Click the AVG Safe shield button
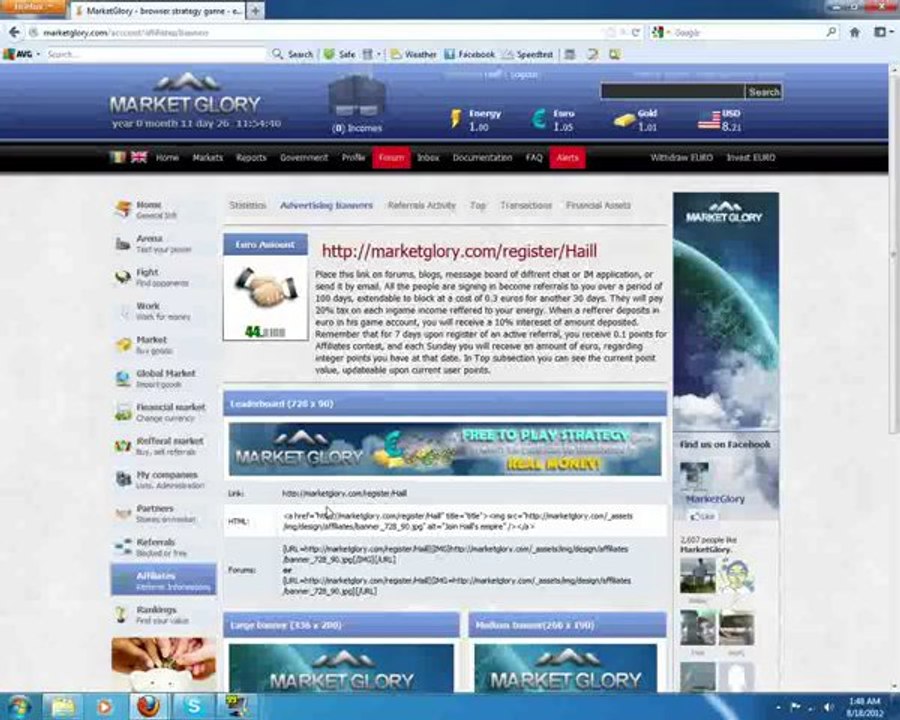Screen dimensions: 900x720 pos(339,54)
